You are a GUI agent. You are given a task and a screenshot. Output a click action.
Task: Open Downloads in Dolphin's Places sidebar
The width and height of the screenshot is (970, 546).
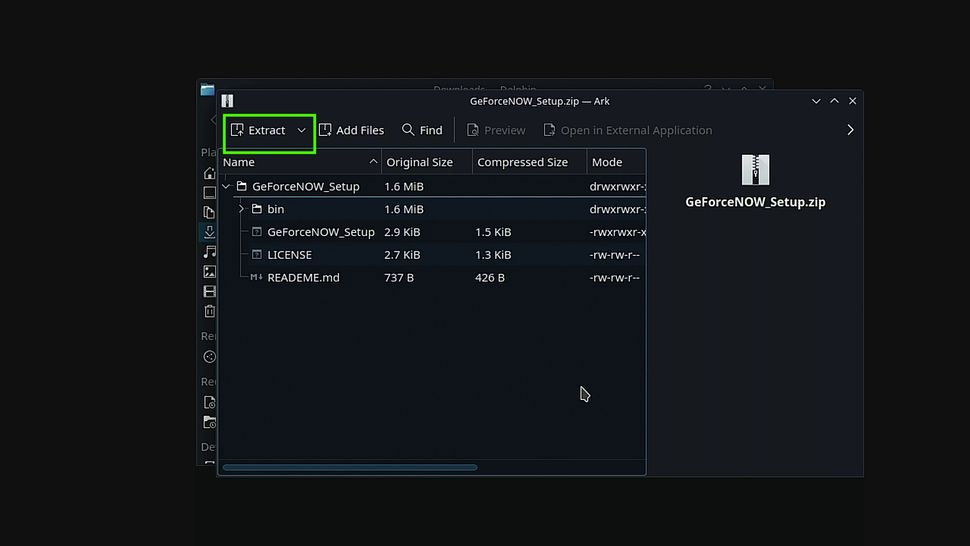(210, 232)
